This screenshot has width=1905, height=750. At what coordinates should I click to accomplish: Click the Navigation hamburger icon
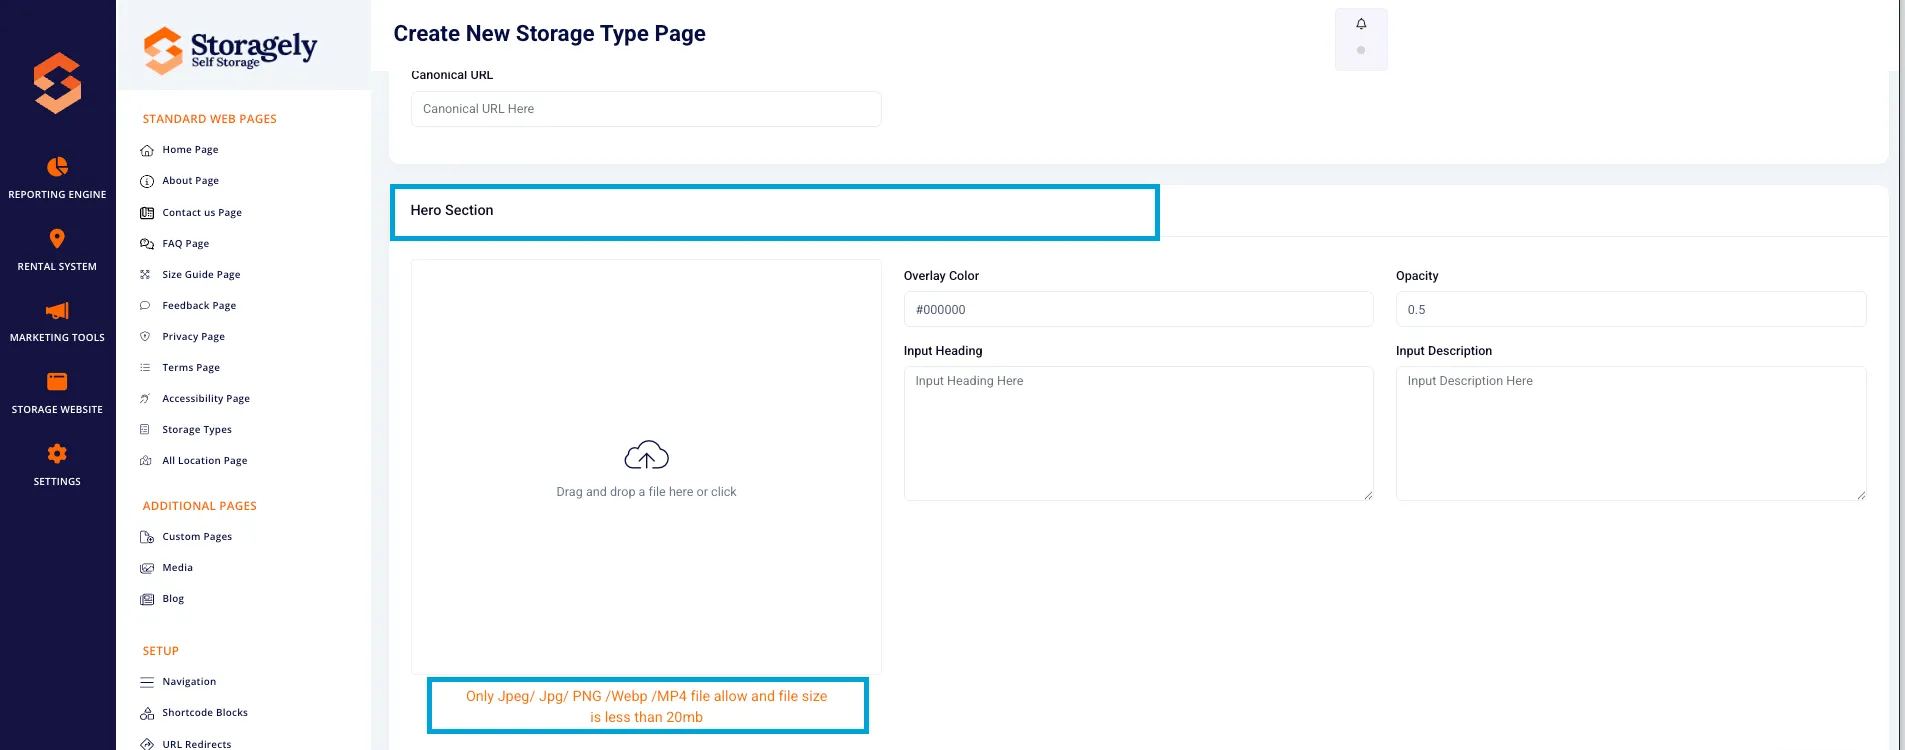[147, 682]
